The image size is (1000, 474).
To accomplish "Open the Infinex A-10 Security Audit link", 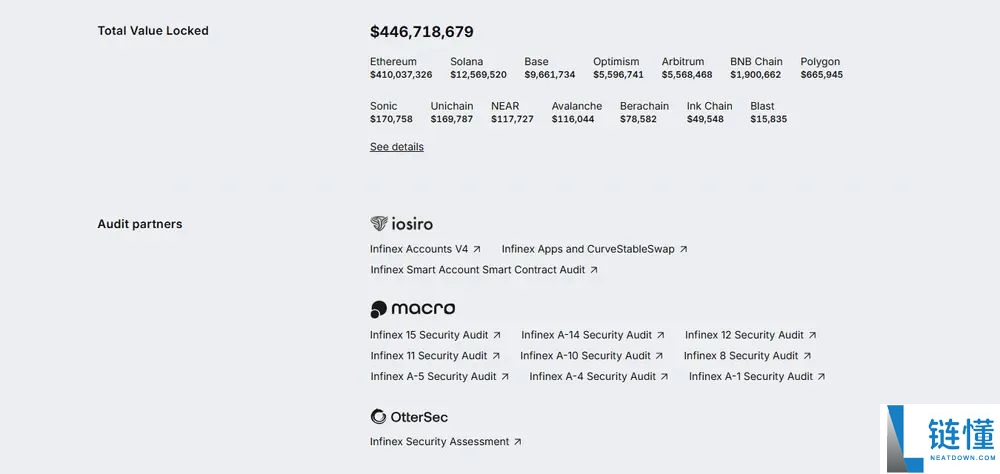I will [x=585, y=356].
